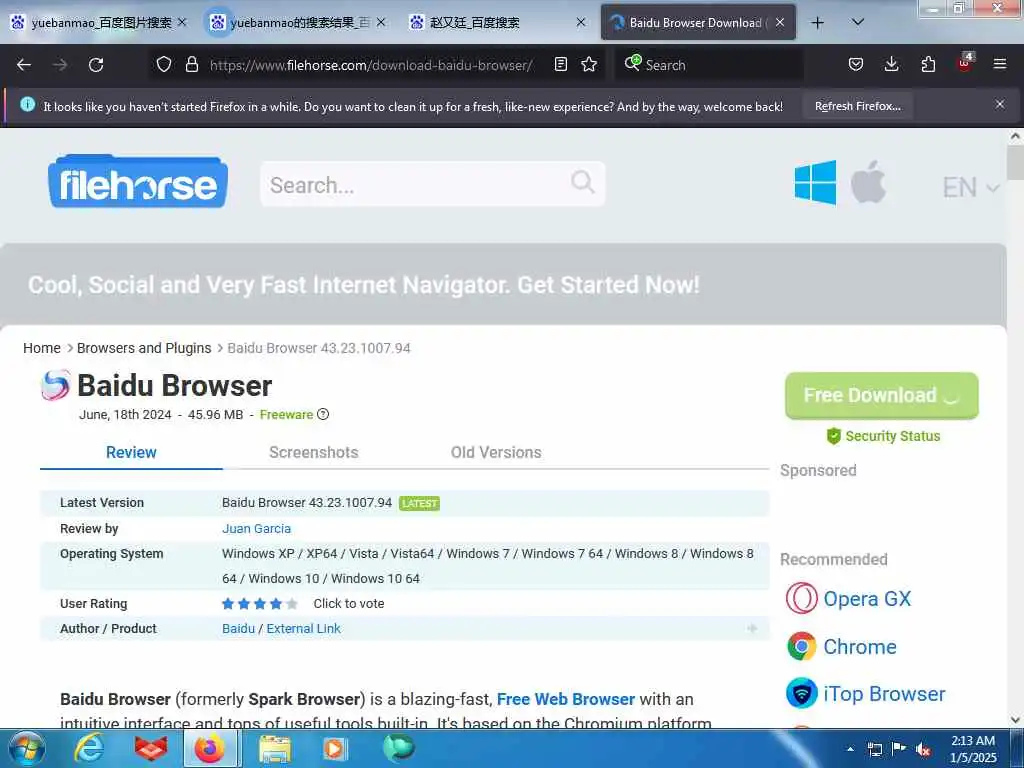1024x768 pixels.
Task: Open Opera GX recommended link
Action: coord(848,599)
